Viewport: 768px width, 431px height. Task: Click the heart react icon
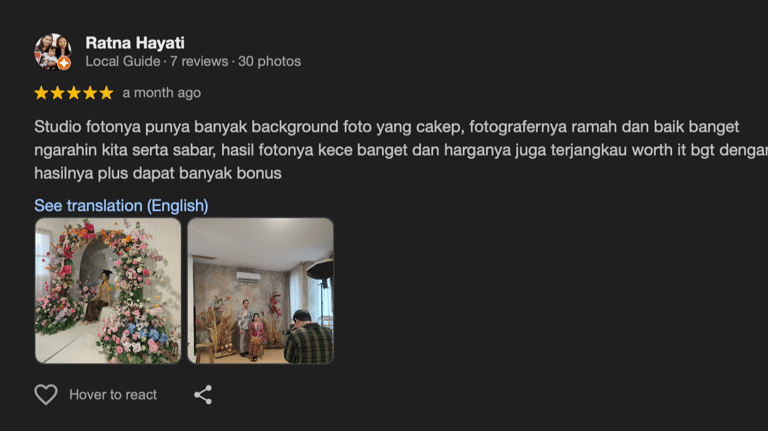46,394
